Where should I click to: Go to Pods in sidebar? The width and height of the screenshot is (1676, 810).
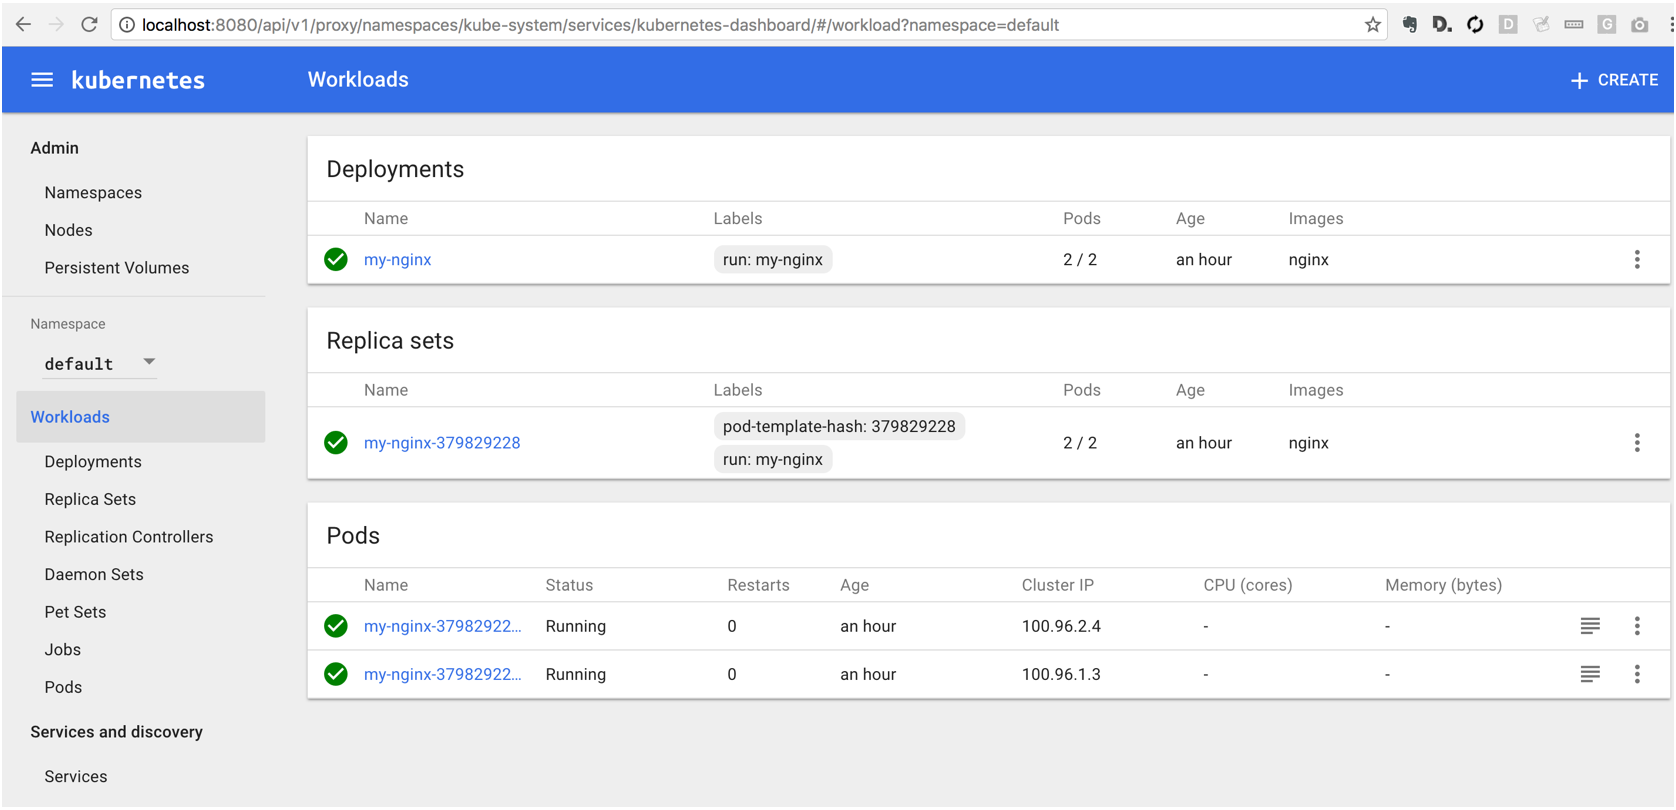[x=63, y=687]
